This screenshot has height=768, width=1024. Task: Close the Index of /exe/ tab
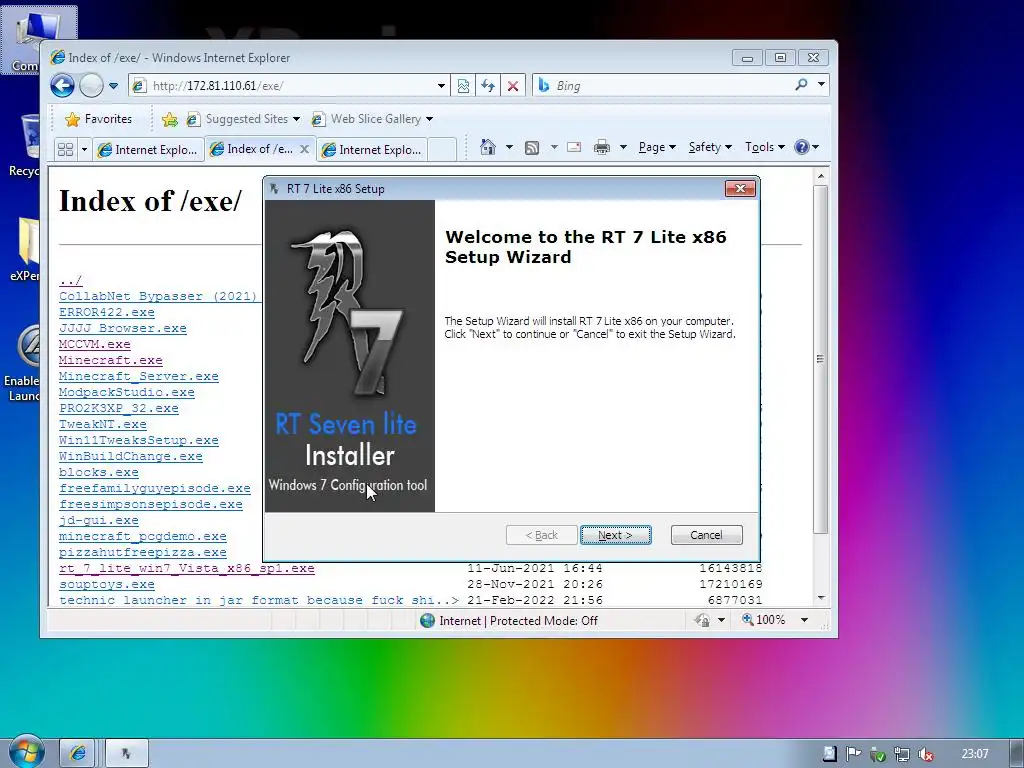coord(304,149)
